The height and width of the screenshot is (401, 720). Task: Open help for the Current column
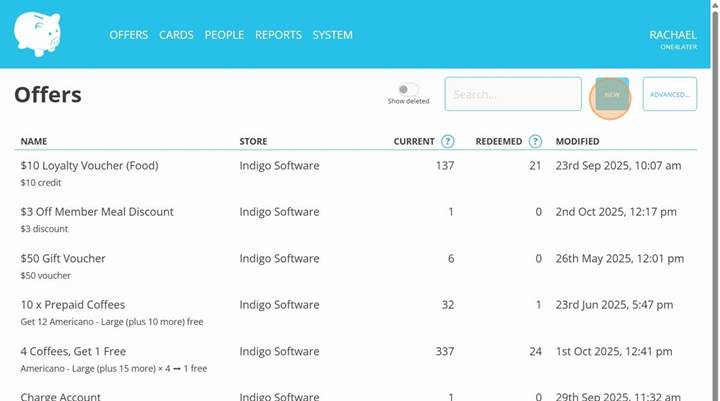click(x=448, y=141)
